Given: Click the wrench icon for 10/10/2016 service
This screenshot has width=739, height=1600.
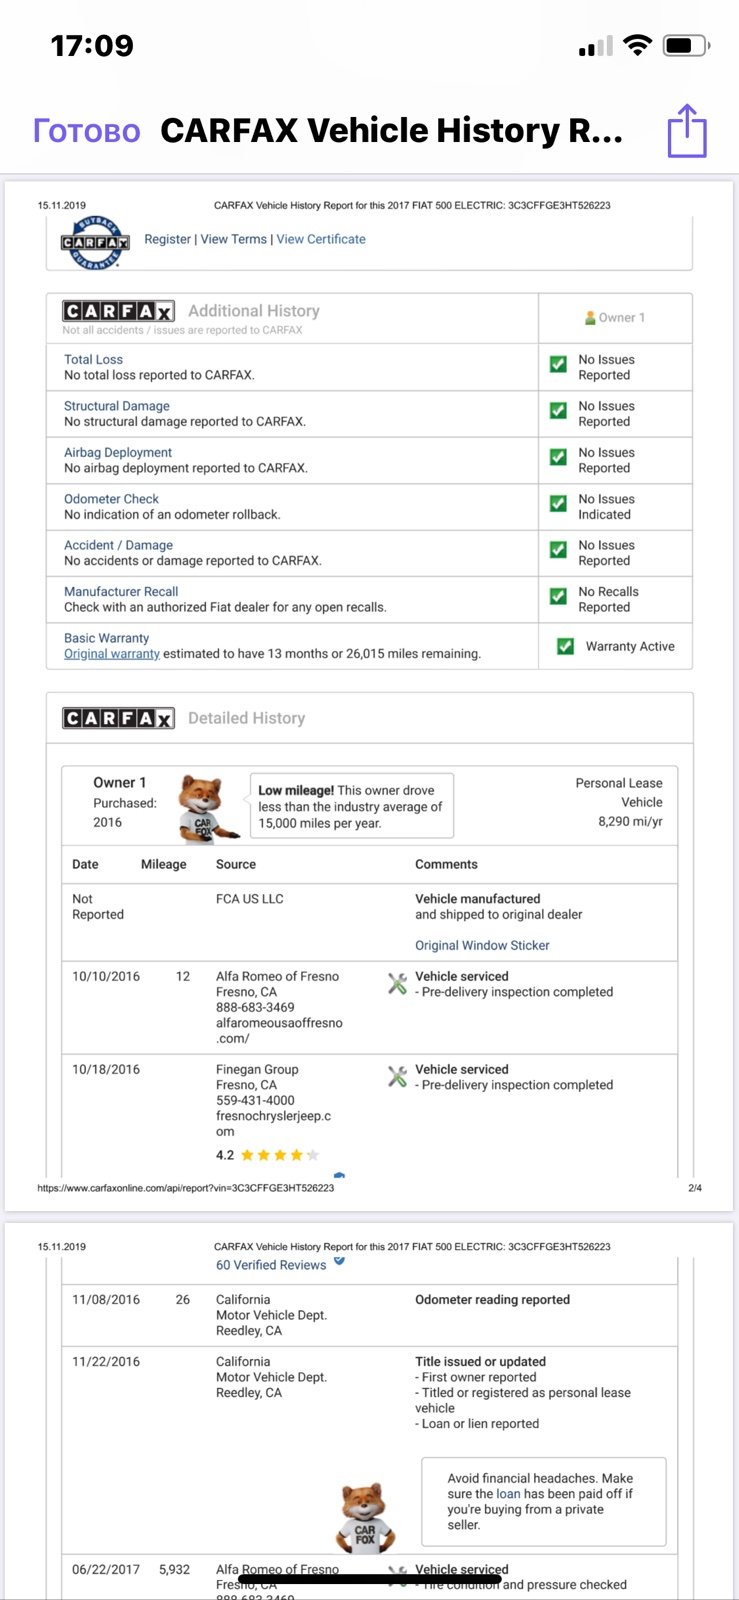Looking at the screenshot, I should tap(397, 984).
